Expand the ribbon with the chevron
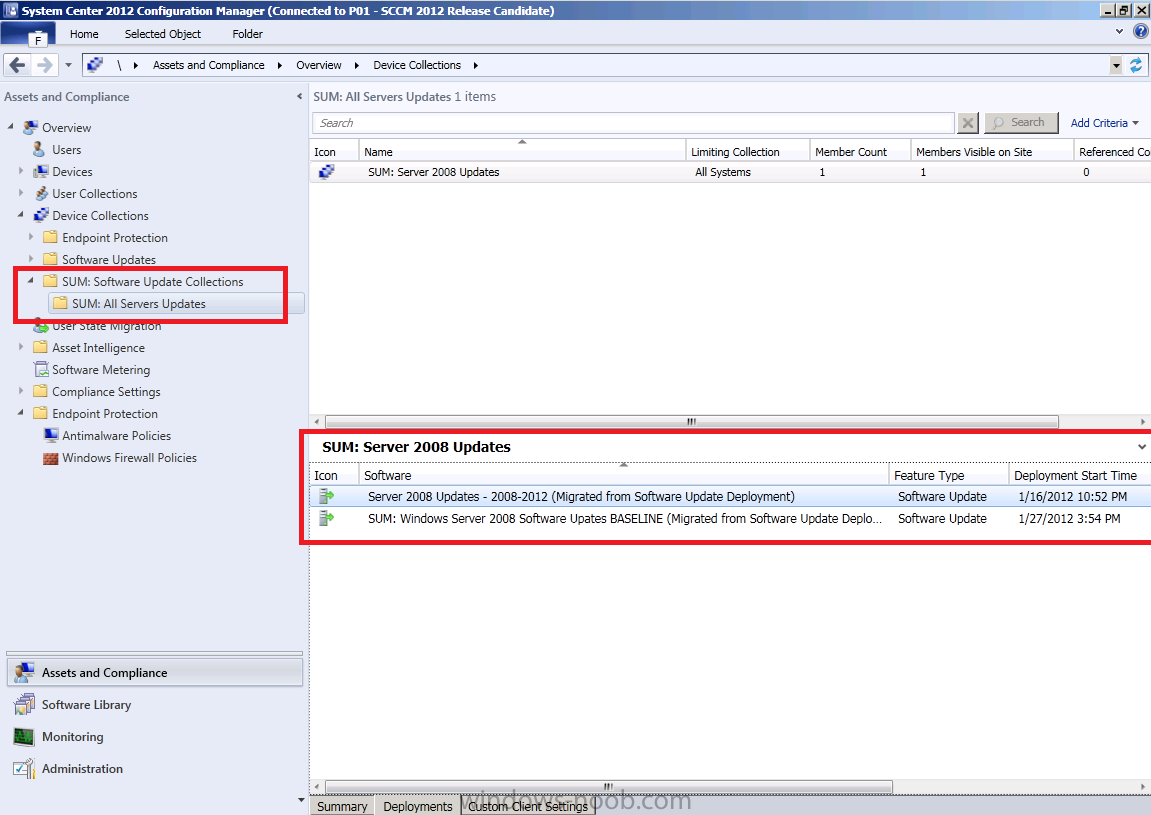The width and height of the screenshot is (1151, 815). point(1119,32)
